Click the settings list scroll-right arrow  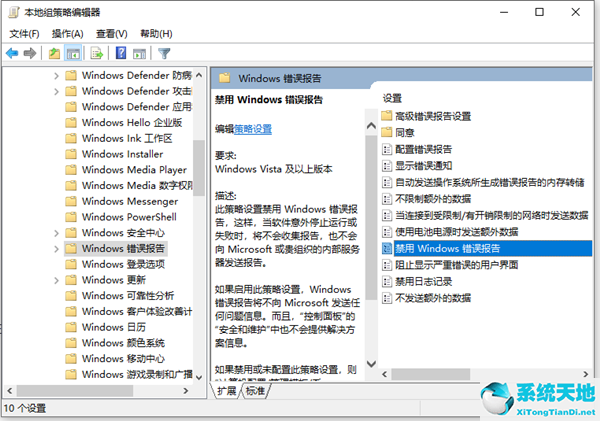point(585,374)
